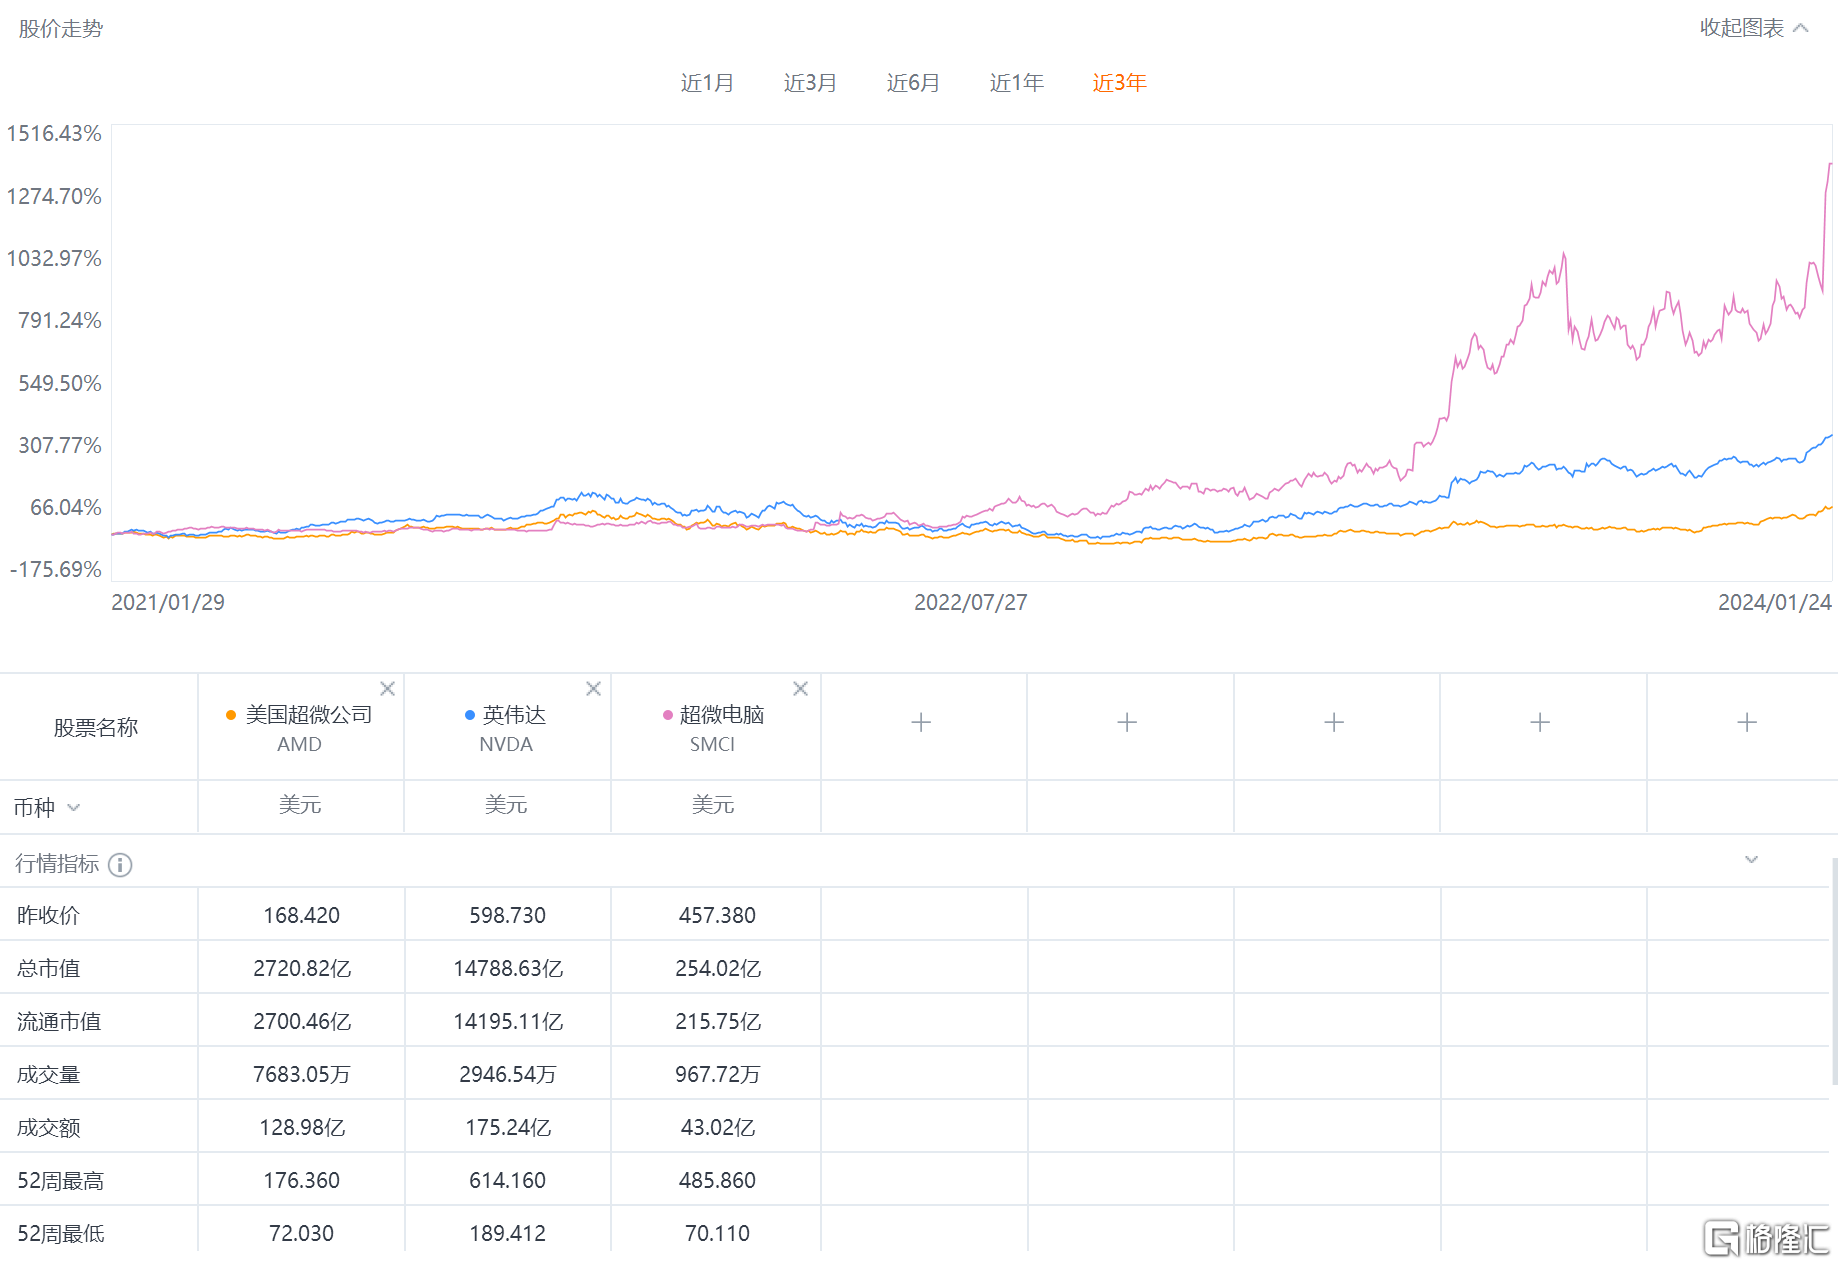Toggle AMD's orange legend dot
Screen dimensions: 1838x1265
231,715
